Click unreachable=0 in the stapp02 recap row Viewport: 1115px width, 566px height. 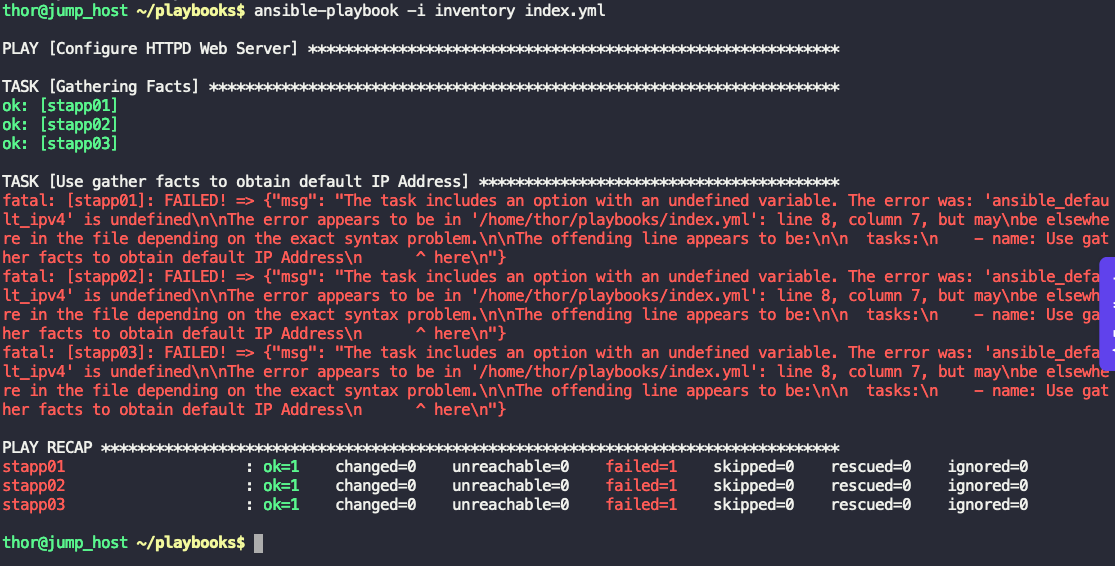point(510,486)
